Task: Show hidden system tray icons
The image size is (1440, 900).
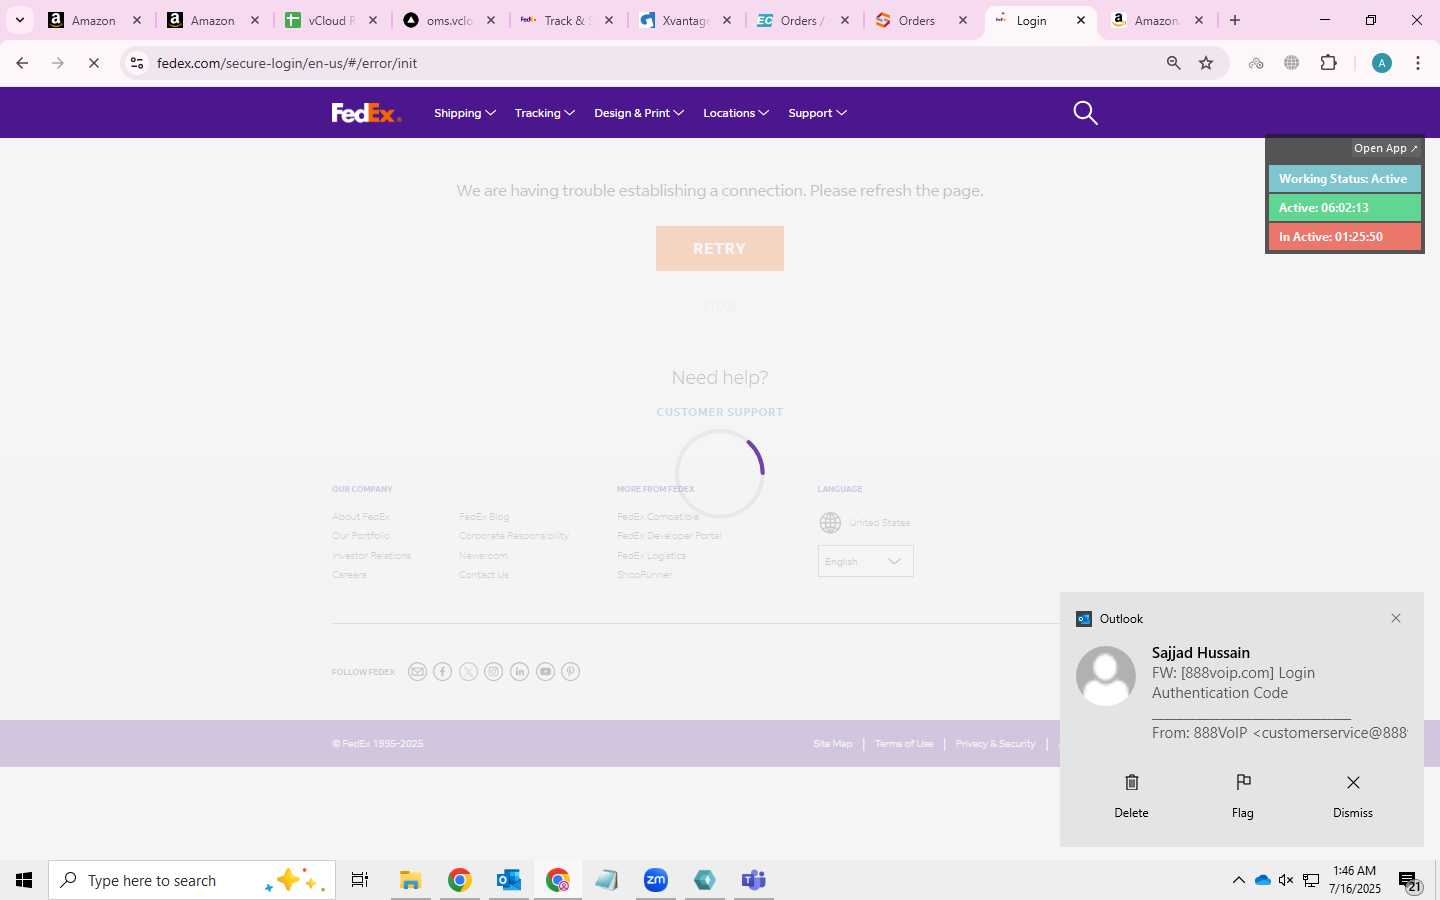Action: (1238, 880)
